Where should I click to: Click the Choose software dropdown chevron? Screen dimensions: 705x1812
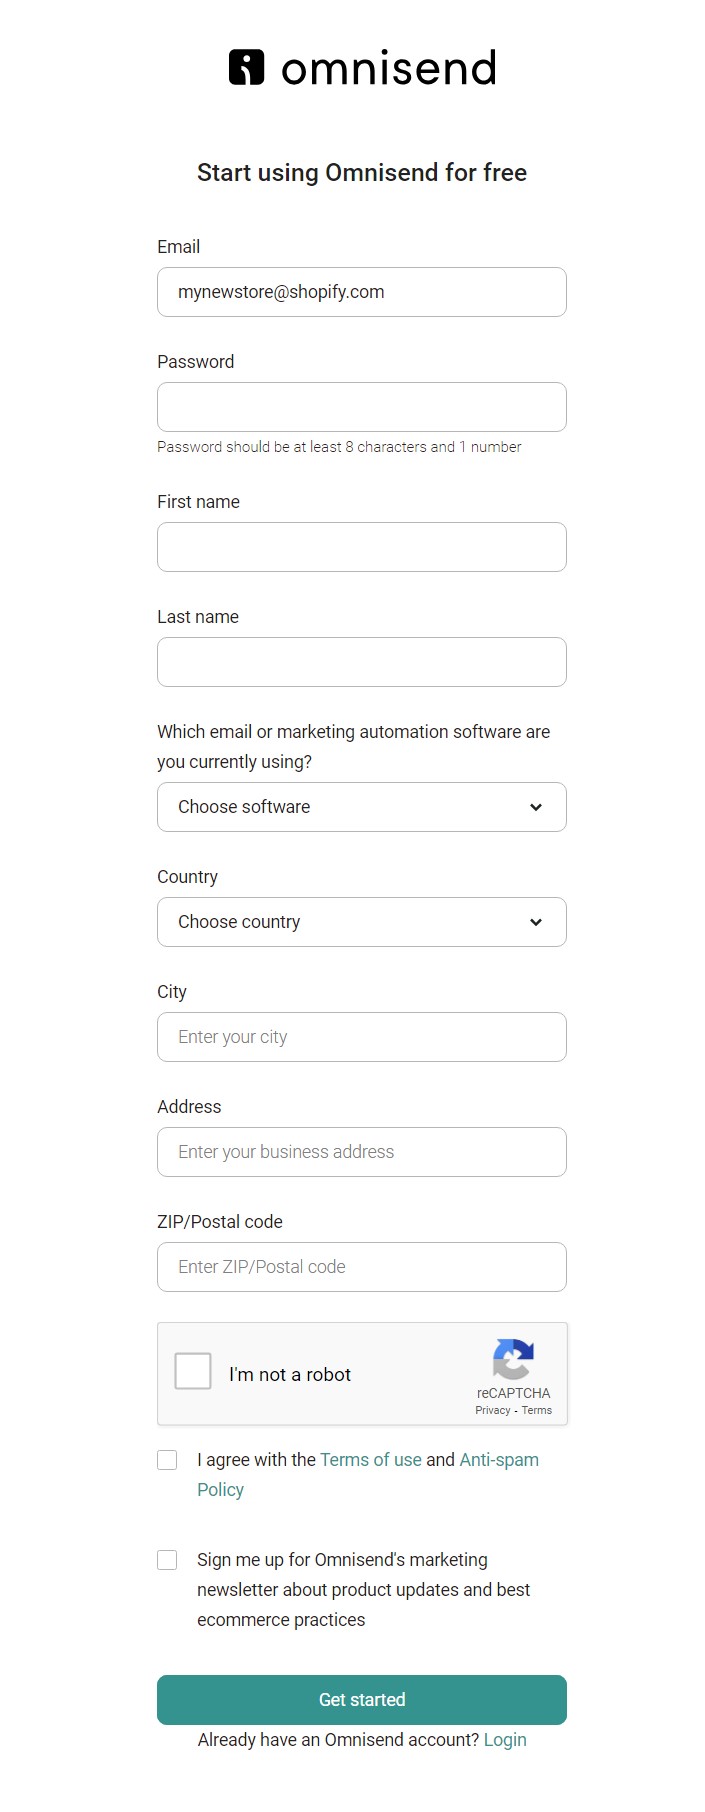[536, 806]
